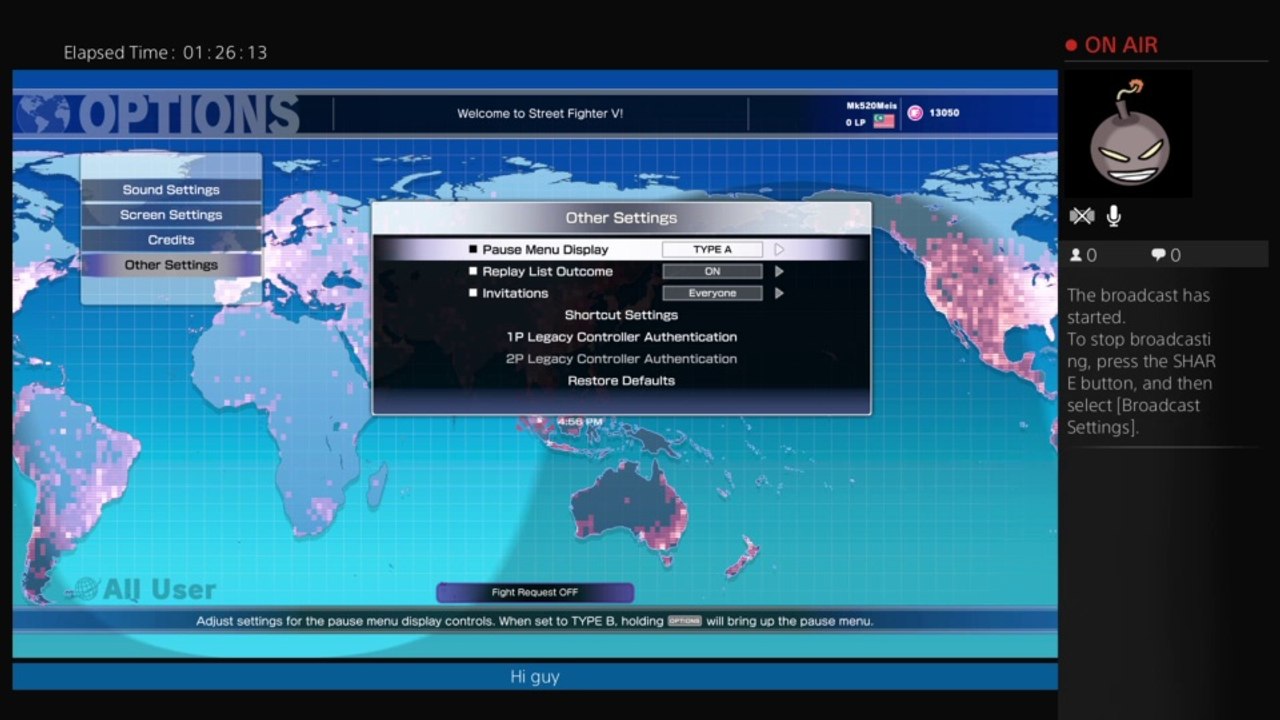The height and width of the screenshot is (720, 1280).
Task: Choose 1P Legacy Controller Authentication
Action: tap(621, 338)
